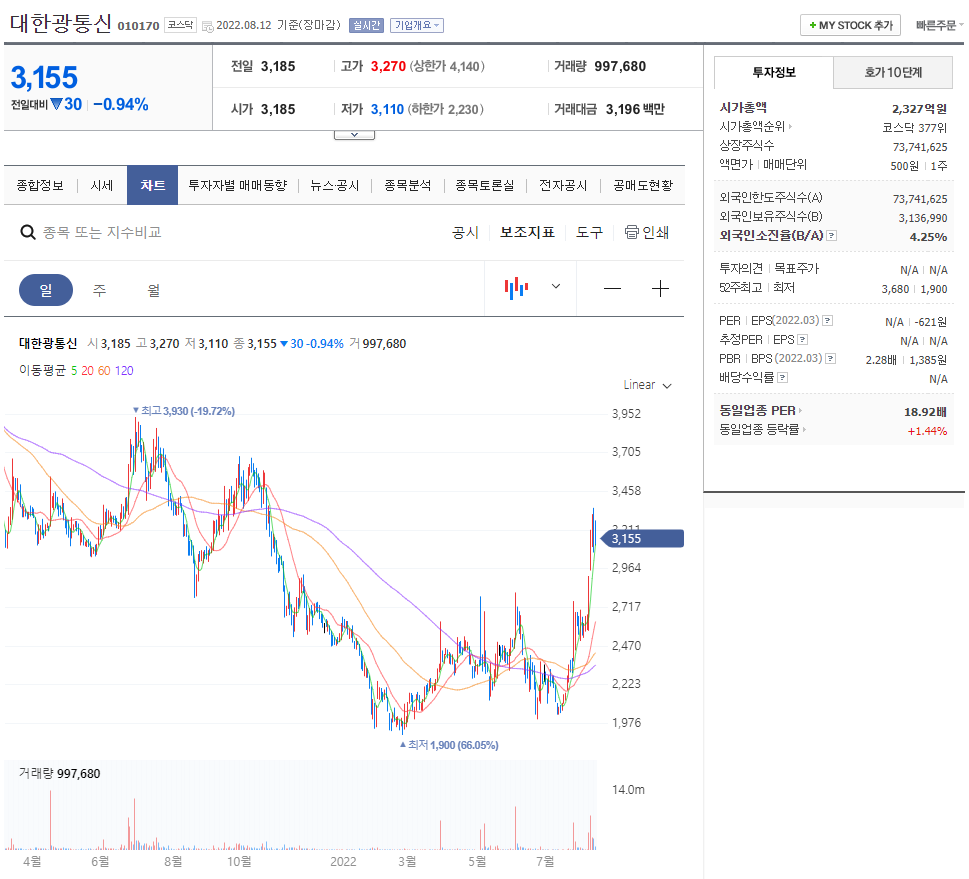Click the MY STOCK 추가 button
The height and width of the screenshot is (879, 969).
point(850,25)
